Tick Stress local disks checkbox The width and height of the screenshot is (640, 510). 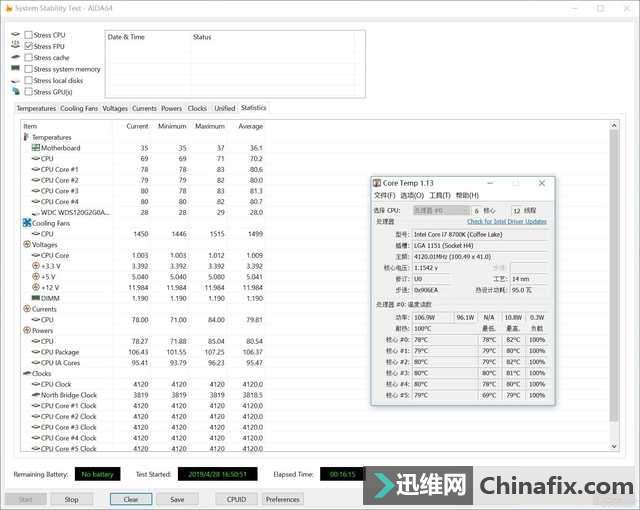[x=28, y=81]
